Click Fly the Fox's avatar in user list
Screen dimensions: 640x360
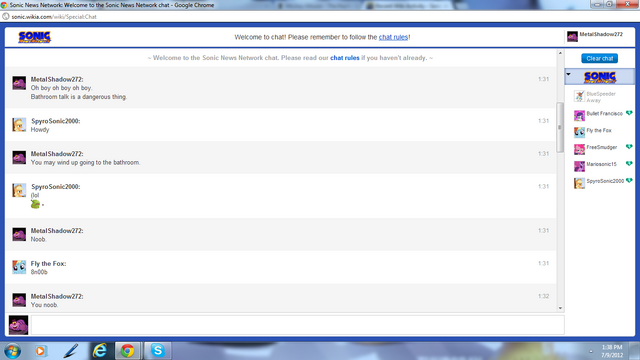tap(579, 132)
